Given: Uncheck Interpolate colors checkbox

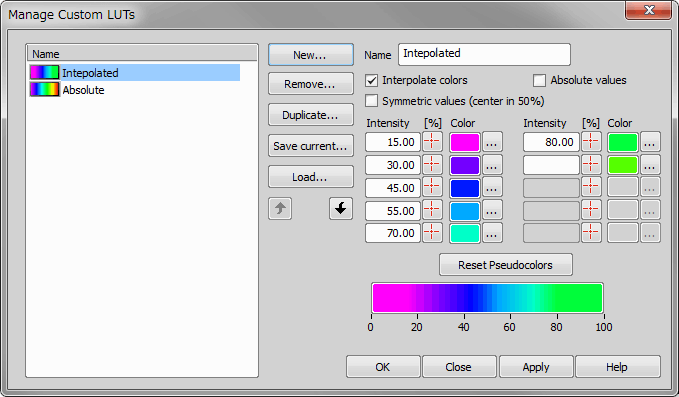Looking at the screenshot, I should (372, 80).
